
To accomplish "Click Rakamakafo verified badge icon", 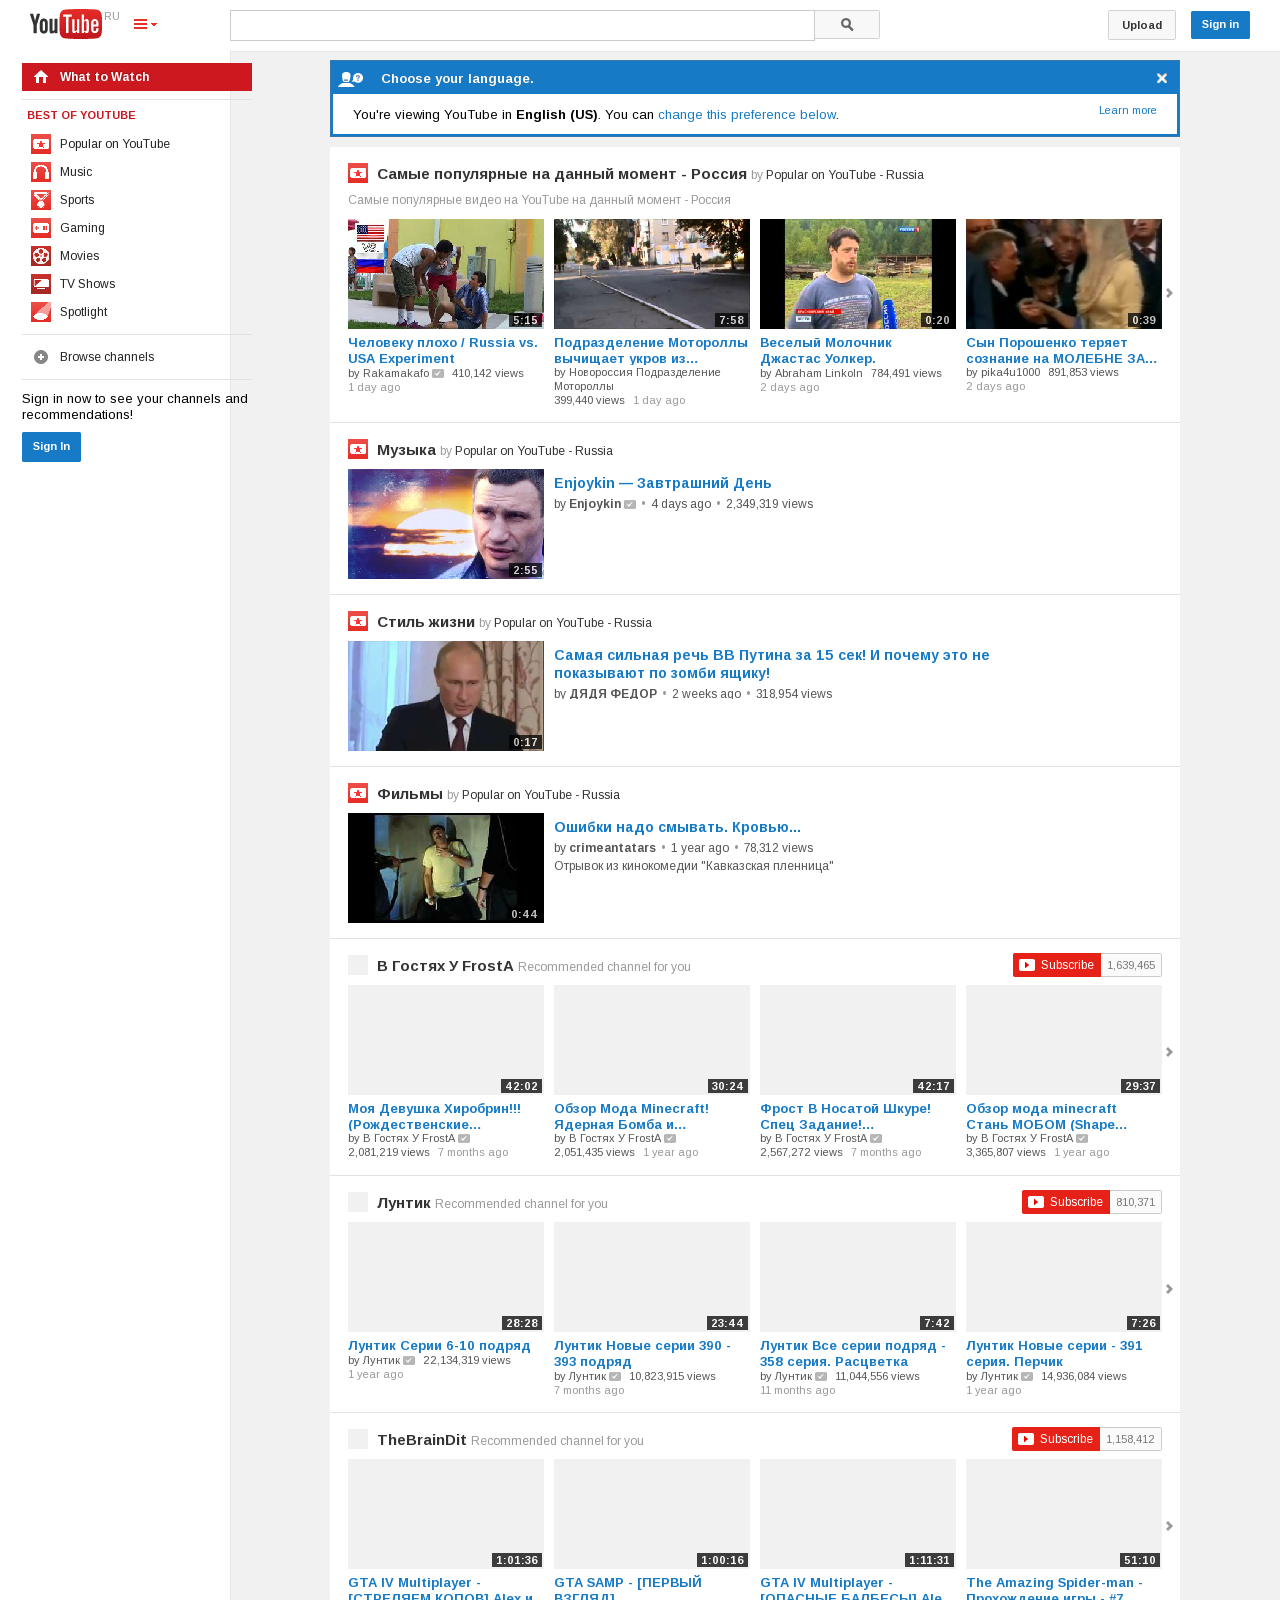I will [438, 374].
